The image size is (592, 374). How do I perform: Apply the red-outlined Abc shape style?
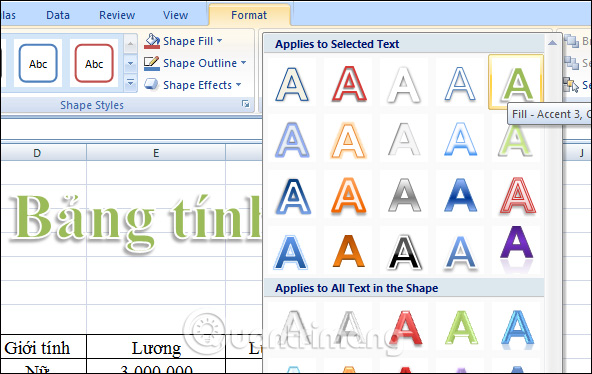tap(94, 63)
